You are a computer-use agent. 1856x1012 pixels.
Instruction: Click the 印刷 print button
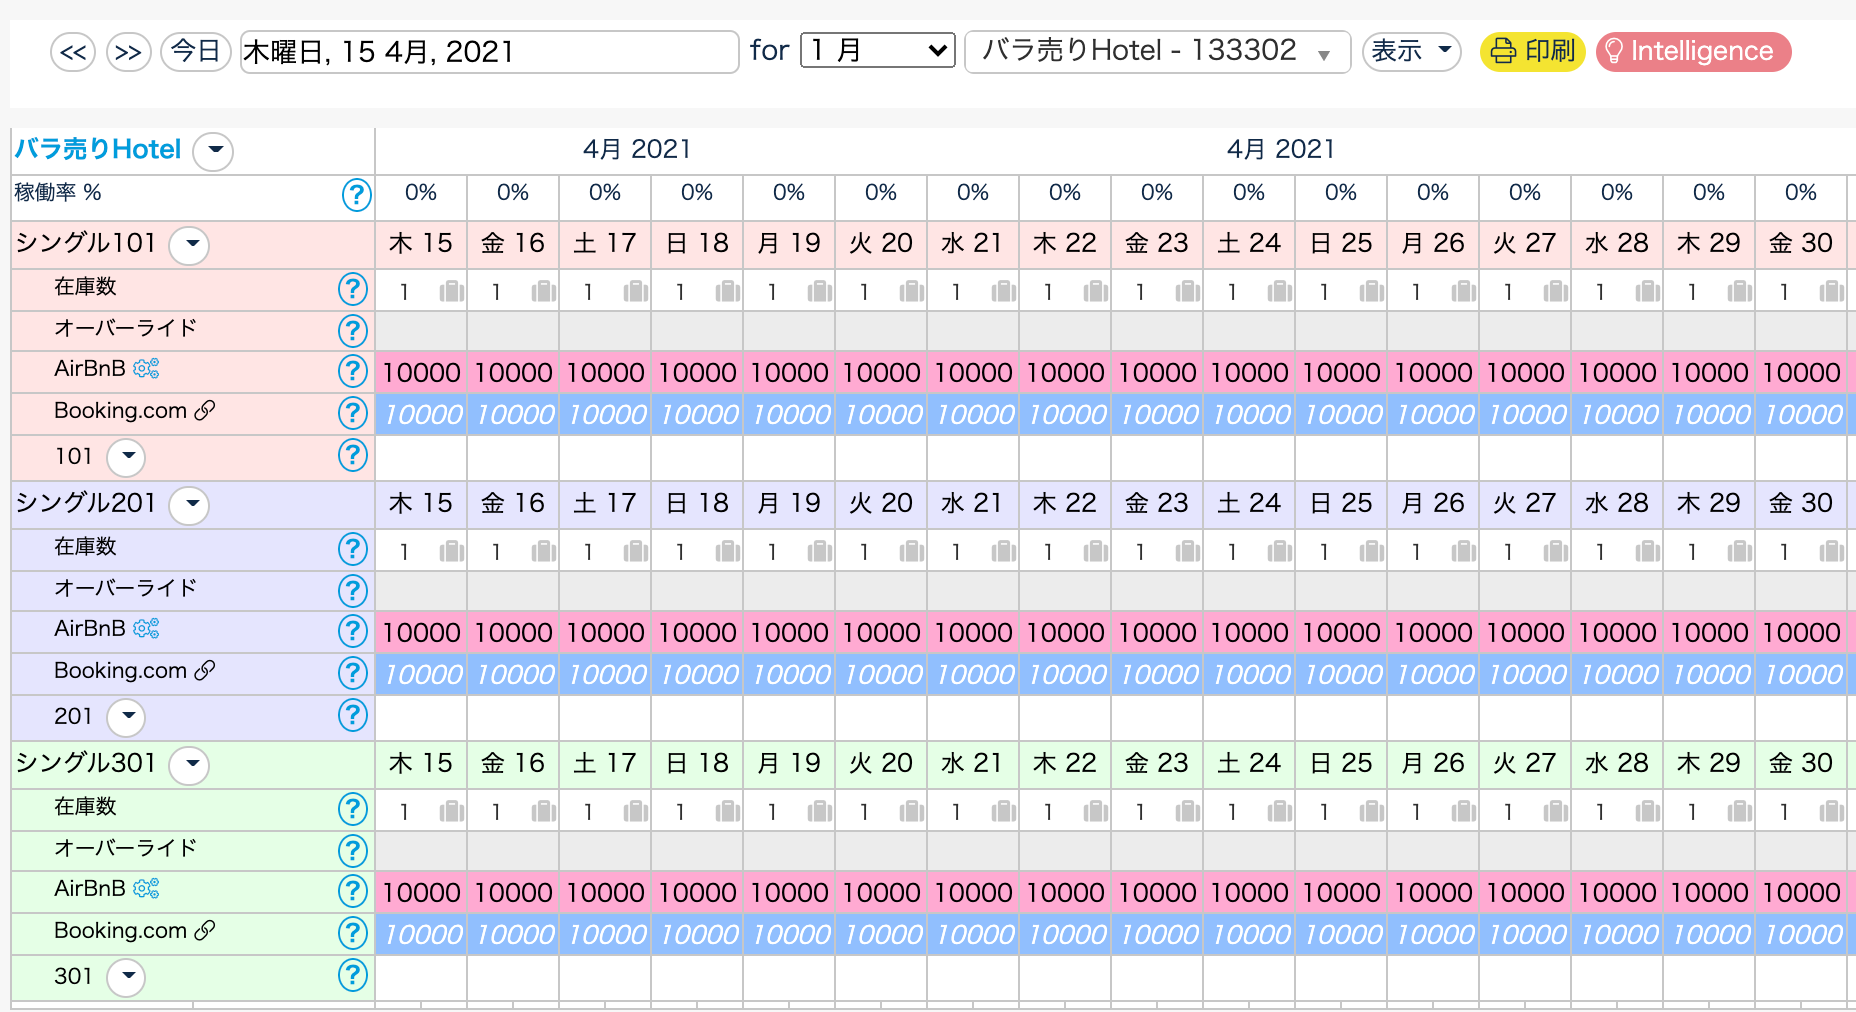tap(1532, 51)
